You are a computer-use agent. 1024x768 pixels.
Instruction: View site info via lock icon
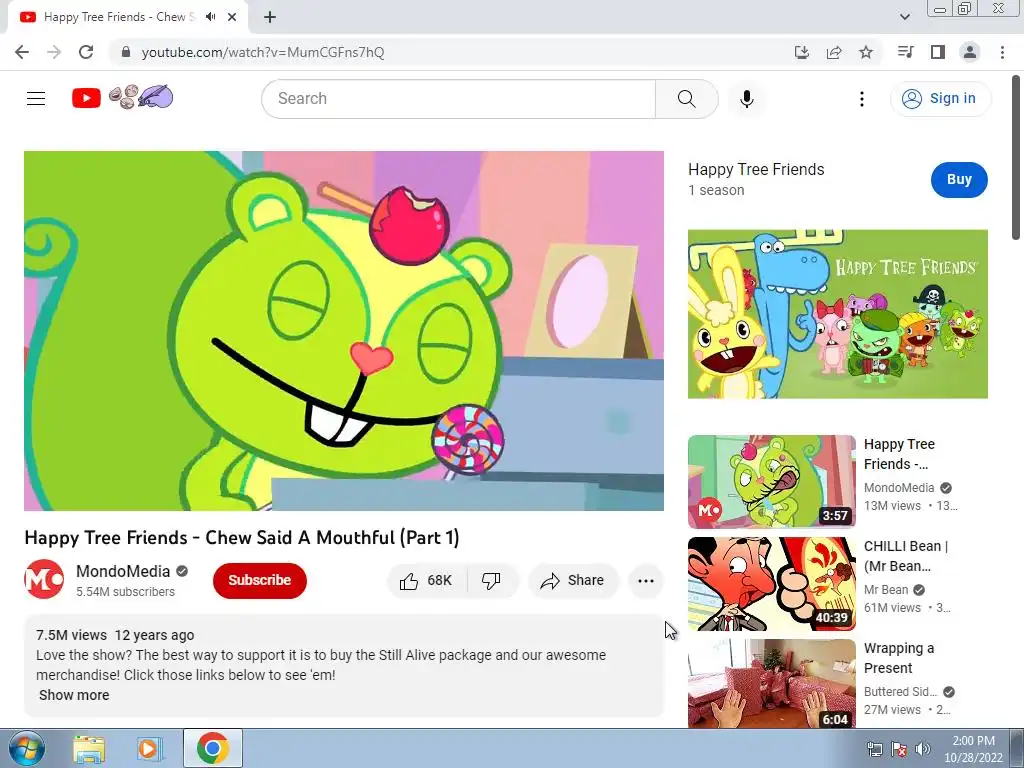(126, 52)
